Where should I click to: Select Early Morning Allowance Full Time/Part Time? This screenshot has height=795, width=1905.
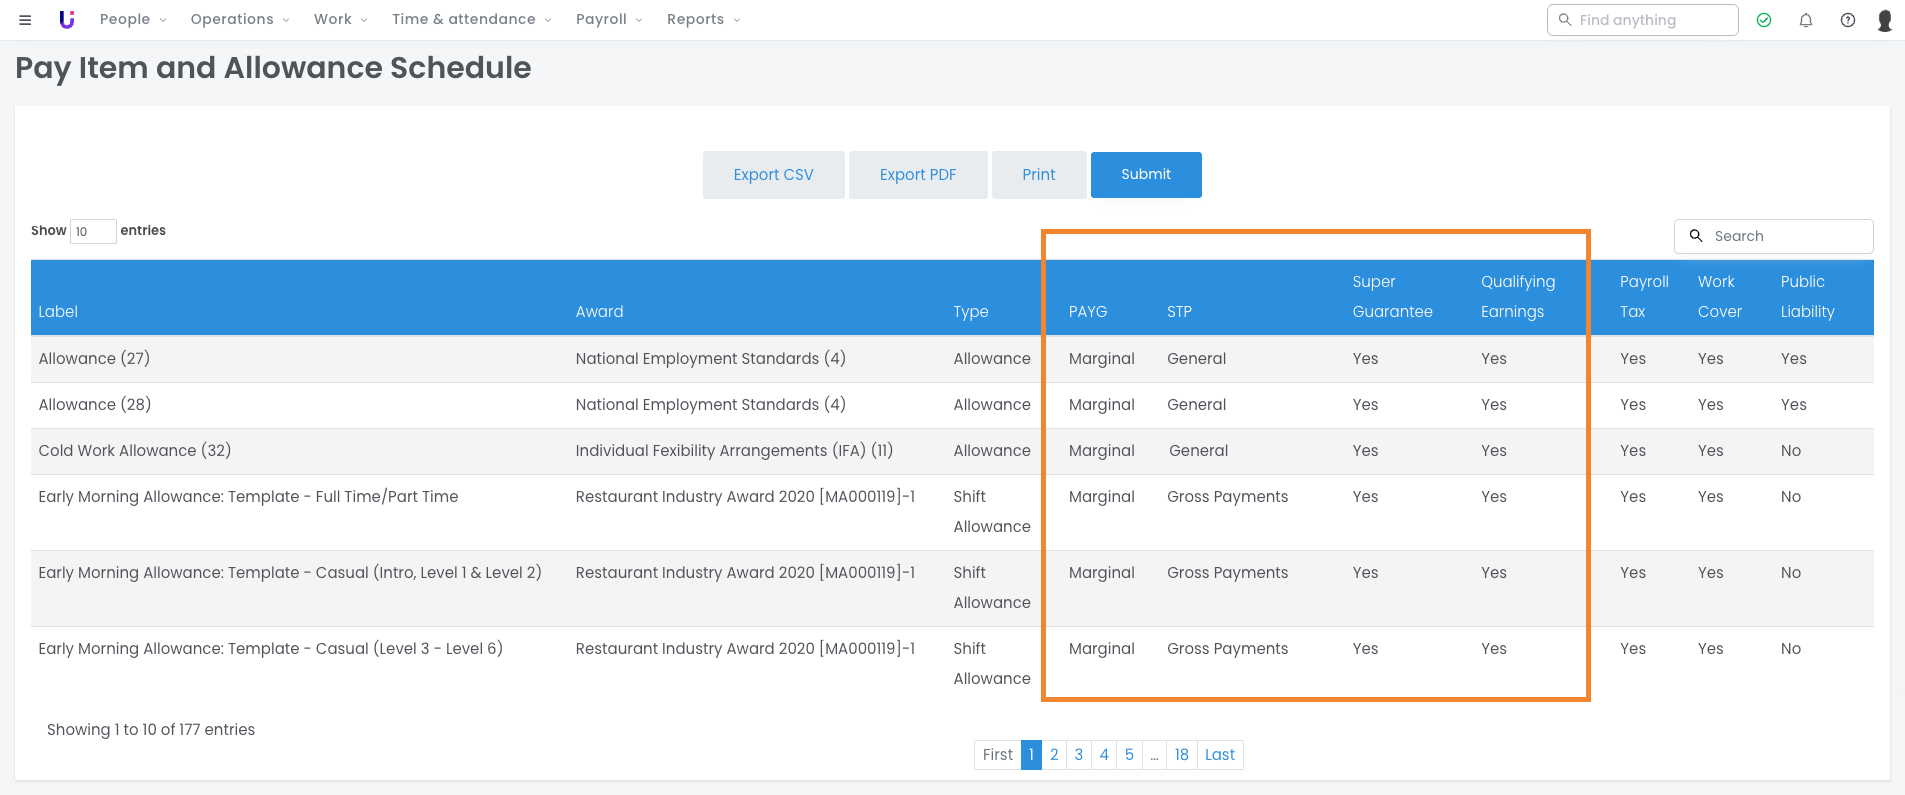pyautogui.click(x=248, y=497)
